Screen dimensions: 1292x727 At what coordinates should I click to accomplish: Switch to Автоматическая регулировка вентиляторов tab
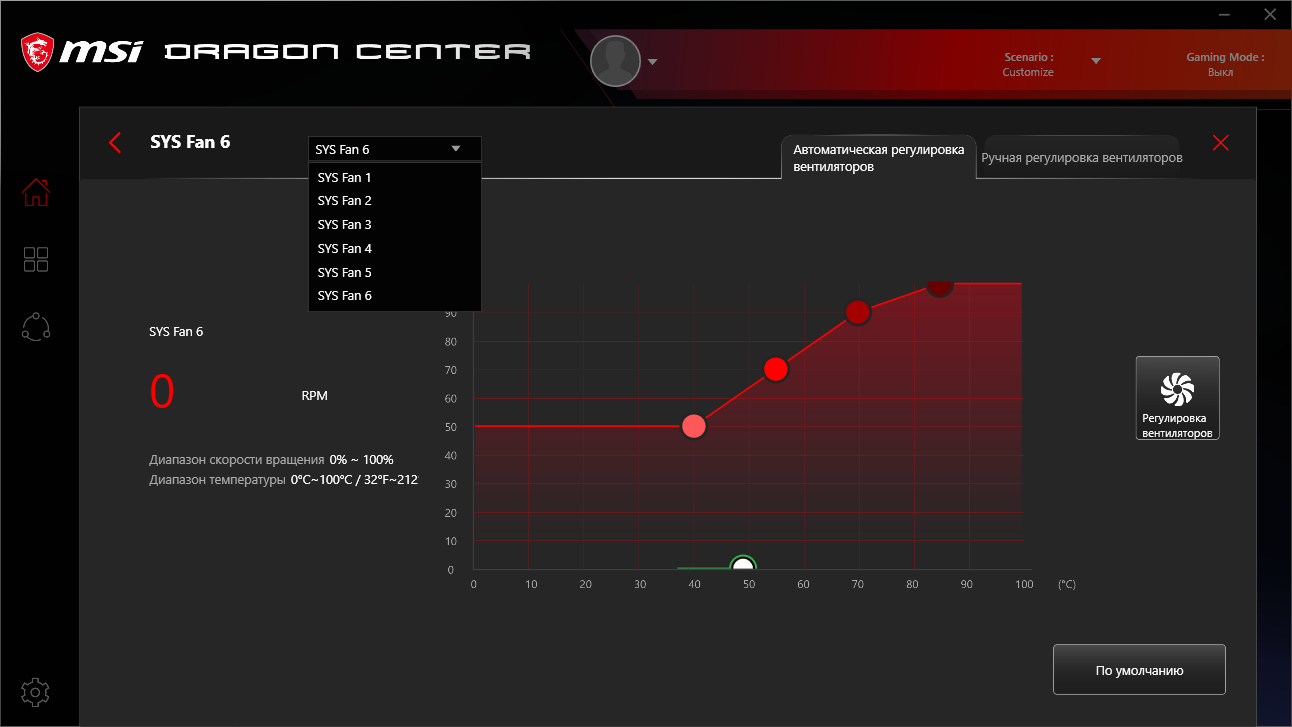(878, 158)
